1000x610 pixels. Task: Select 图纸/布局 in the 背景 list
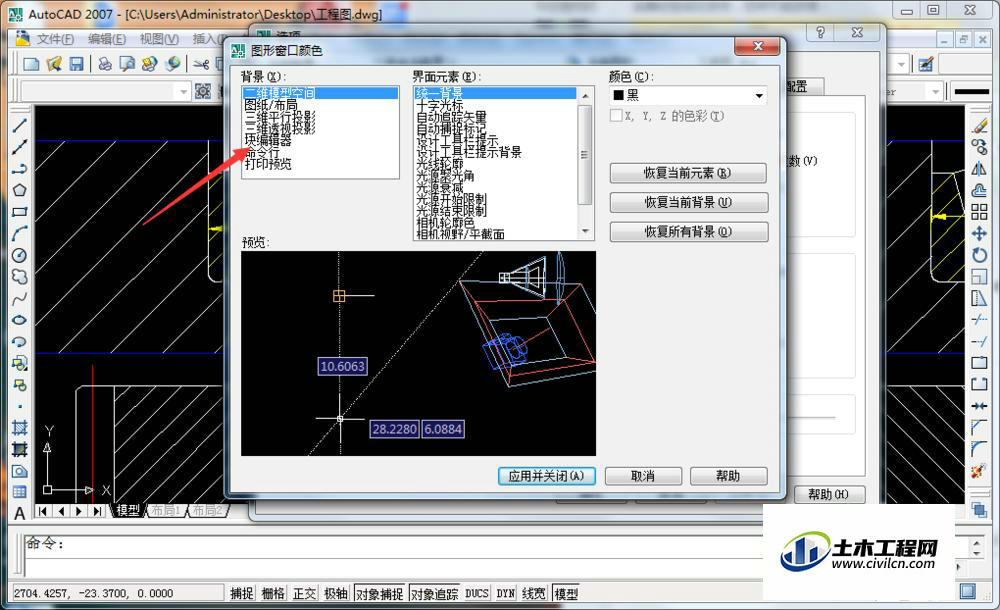click(270, 105)
